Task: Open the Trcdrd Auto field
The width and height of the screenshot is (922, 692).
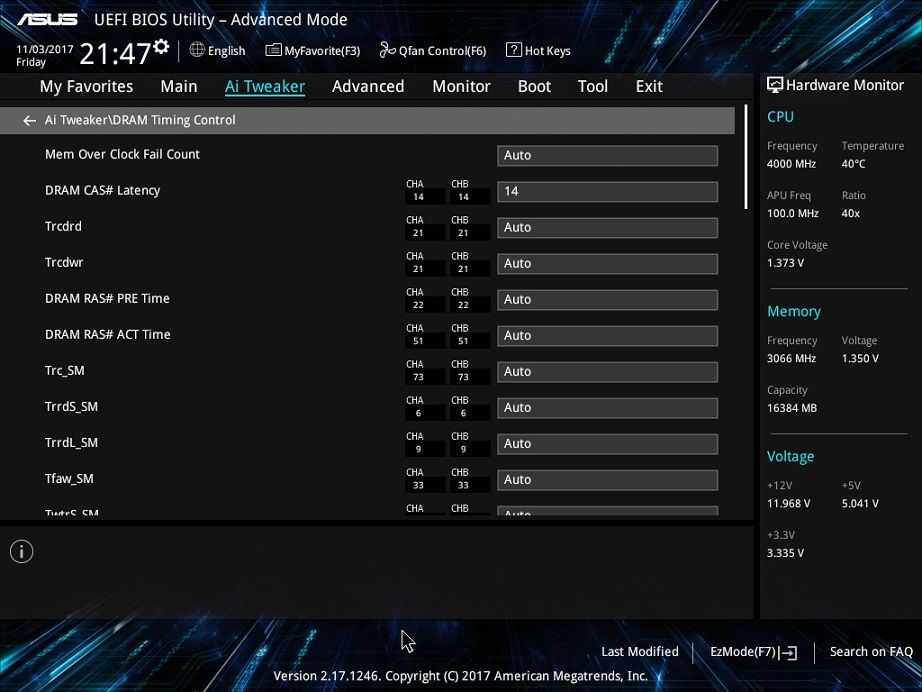Action: [607, 228]
